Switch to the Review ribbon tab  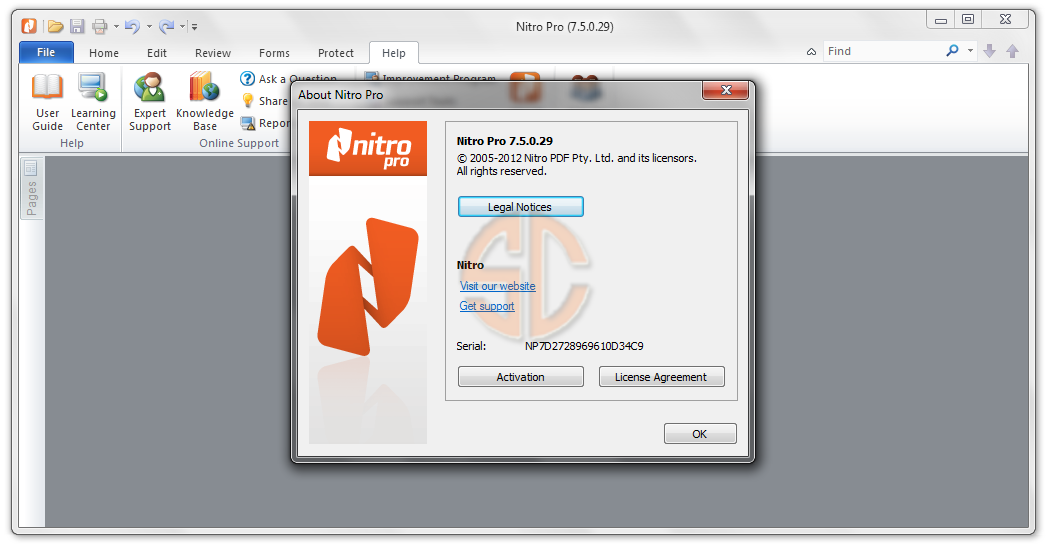[x=213, y=53]
